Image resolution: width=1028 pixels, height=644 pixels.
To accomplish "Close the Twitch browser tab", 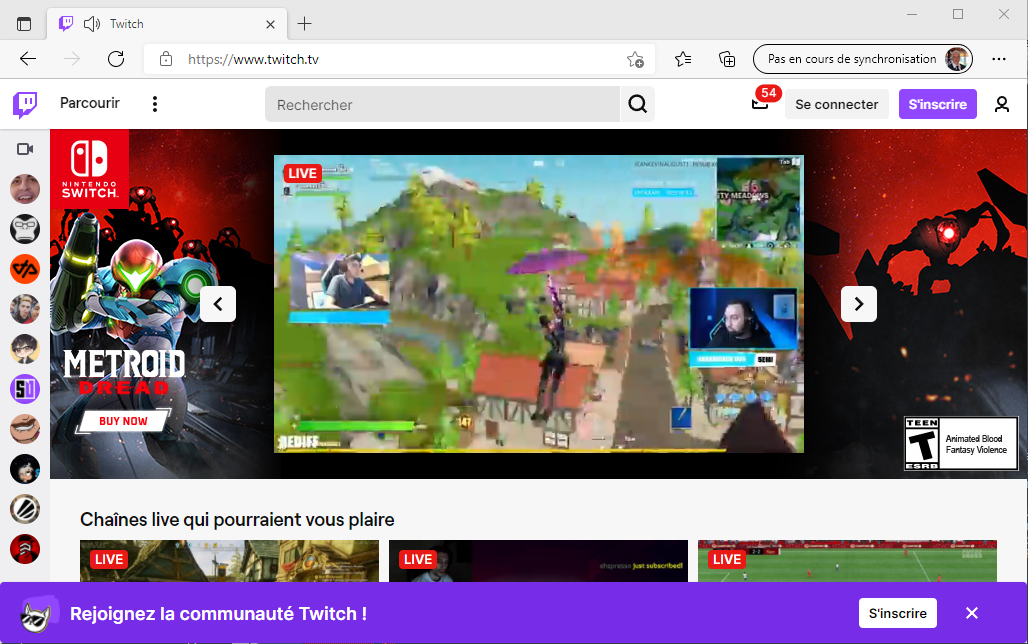I will (x=270, y=24).
